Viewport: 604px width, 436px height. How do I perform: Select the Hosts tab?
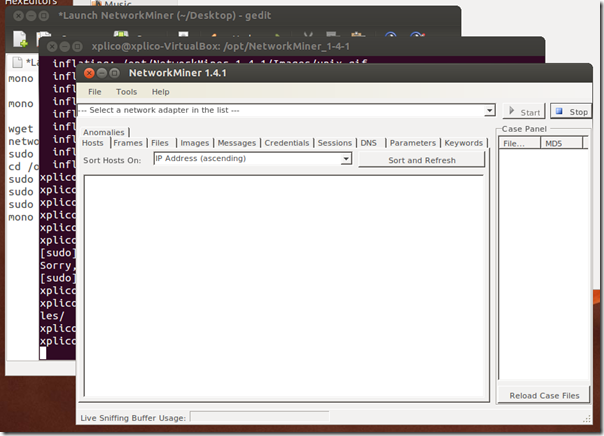pyautogui.click(x=93, y=143)
